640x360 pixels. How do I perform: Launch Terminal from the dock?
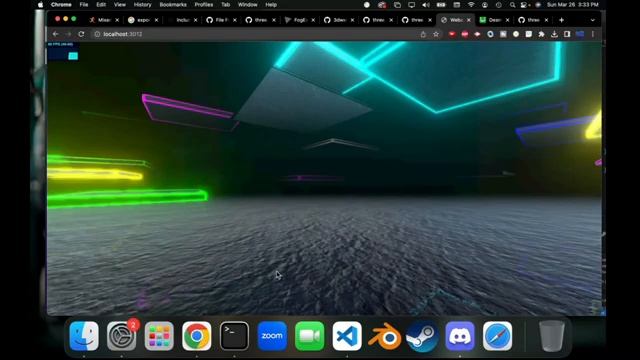pos(234,336)
